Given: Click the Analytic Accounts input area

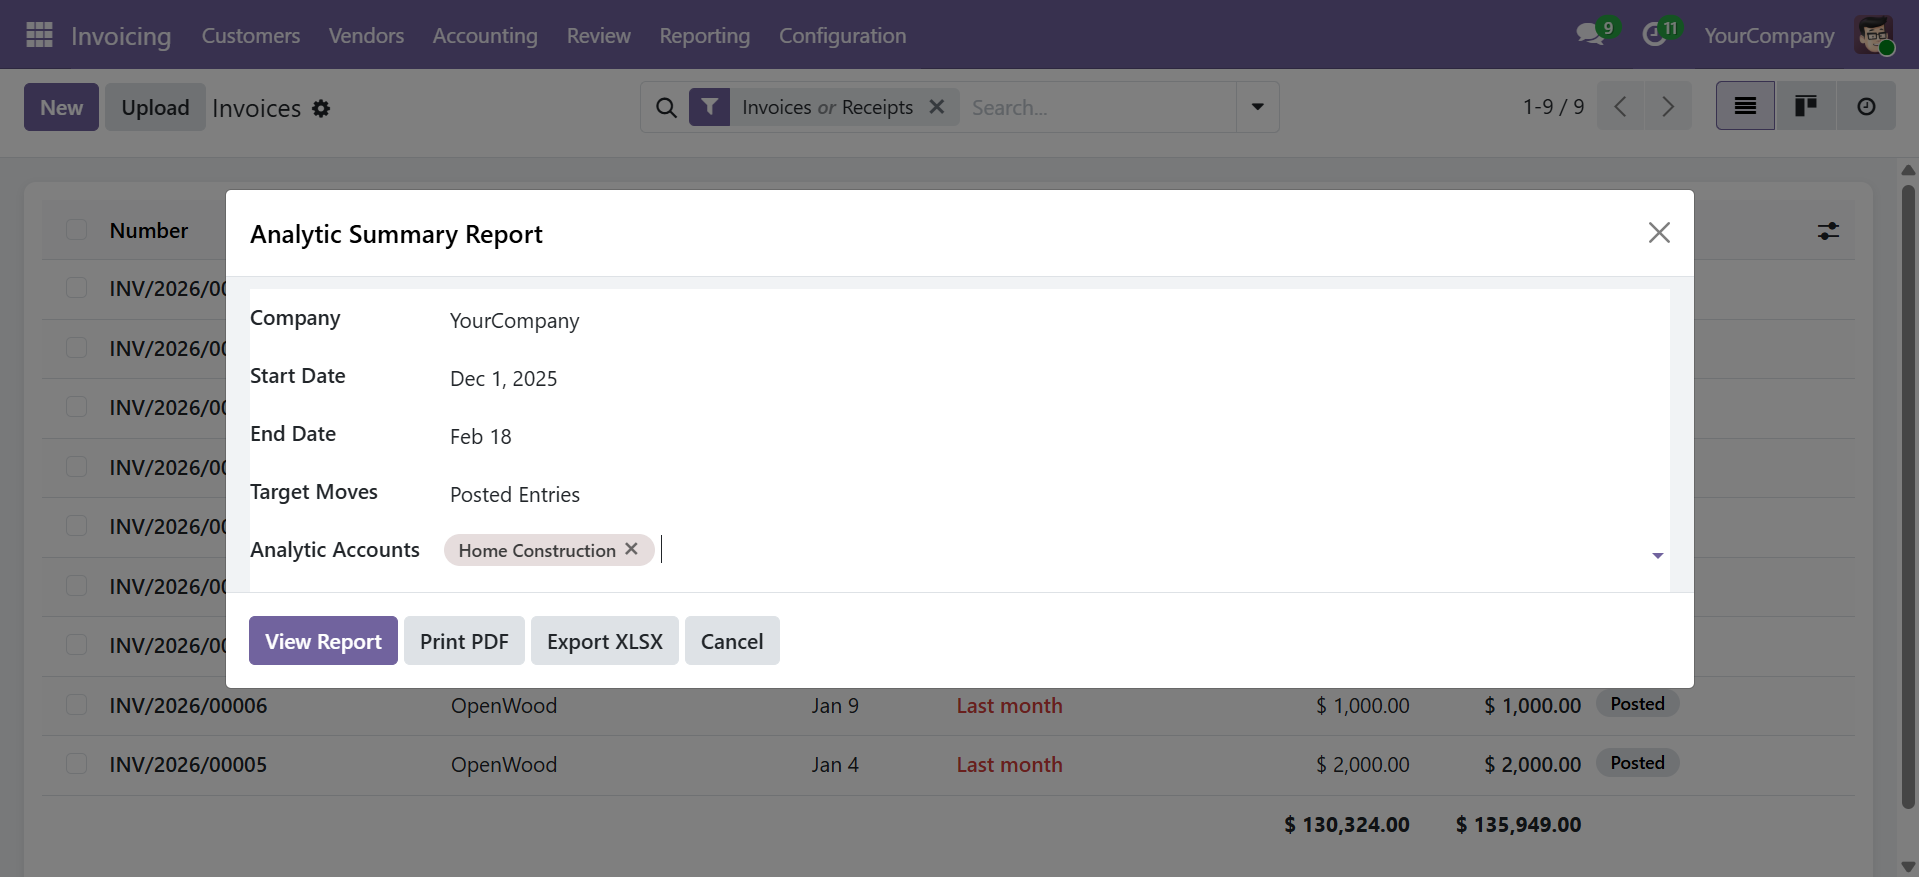Looking at the screenshot, I should tap(1150, 550).
